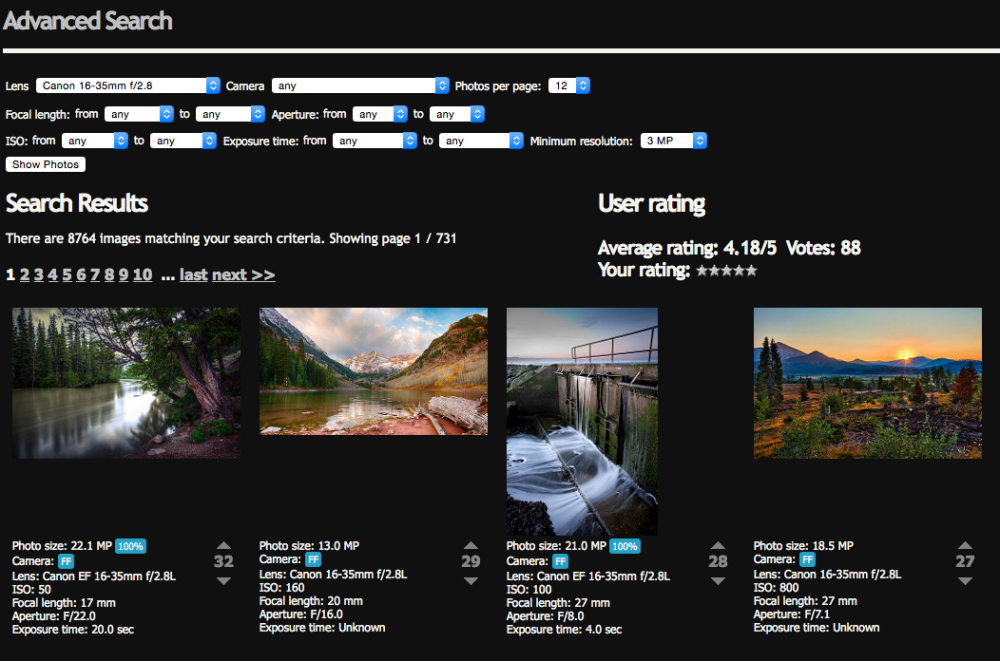The height and width of the screenshot is (661, 1000).
Task: Open the ISO to dropdown
Action: [183, 141]
